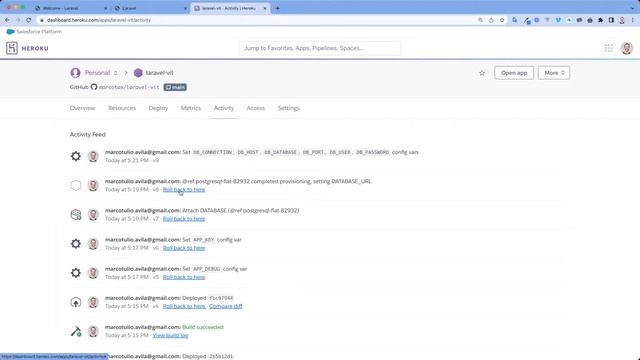Open the user avatar menu in Heroku header
640x360 pixels.
coord(627,48)
